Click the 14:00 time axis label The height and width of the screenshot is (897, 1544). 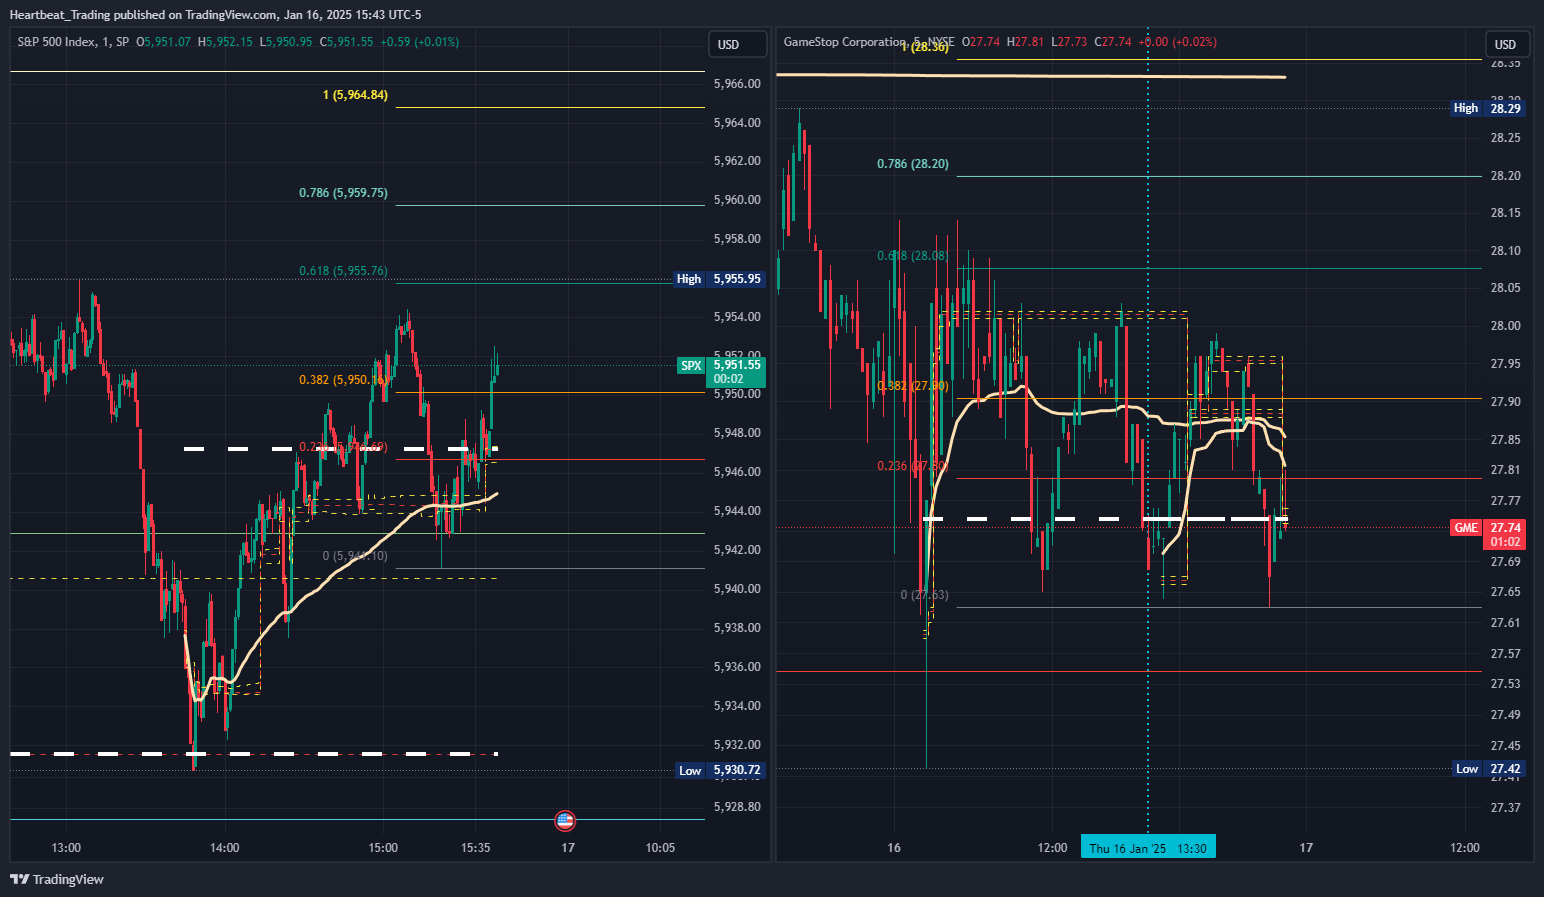(225, 848)
